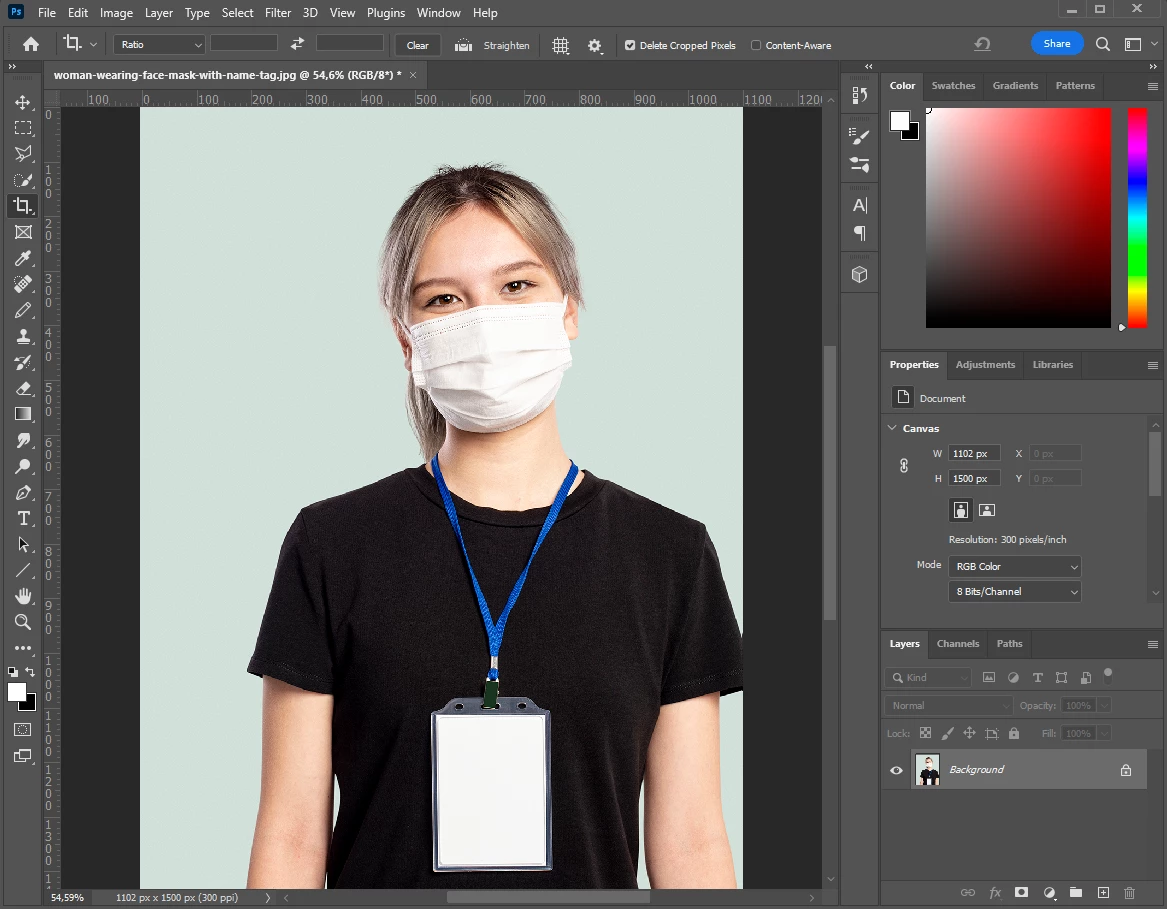Open the 8 Bits/Channel dropdown
The width and height of the screenshot is (1167, 909).
(x=1014, y=592)
